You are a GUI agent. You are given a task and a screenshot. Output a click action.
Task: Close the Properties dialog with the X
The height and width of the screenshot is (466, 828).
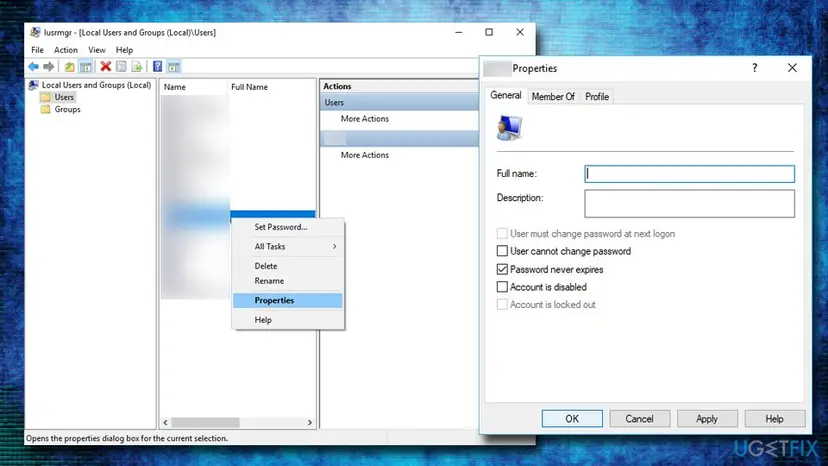[792, 68]
